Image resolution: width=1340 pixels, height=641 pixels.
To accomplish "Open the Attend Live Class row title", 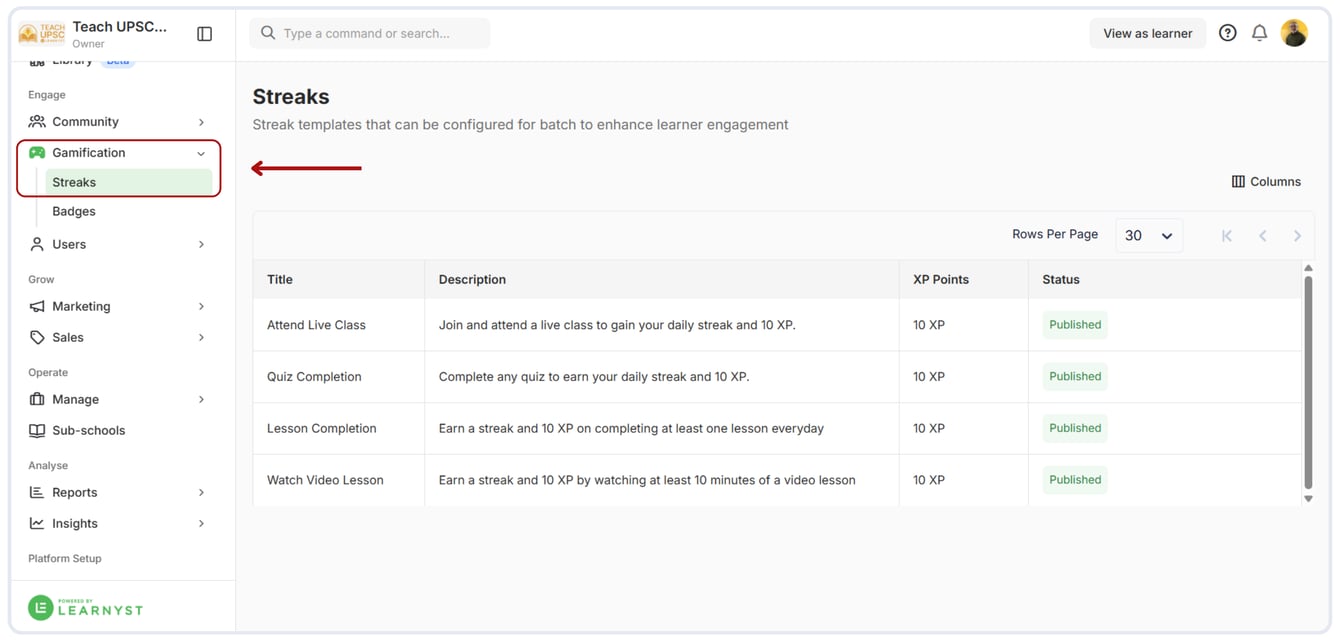I will [316, 325].
